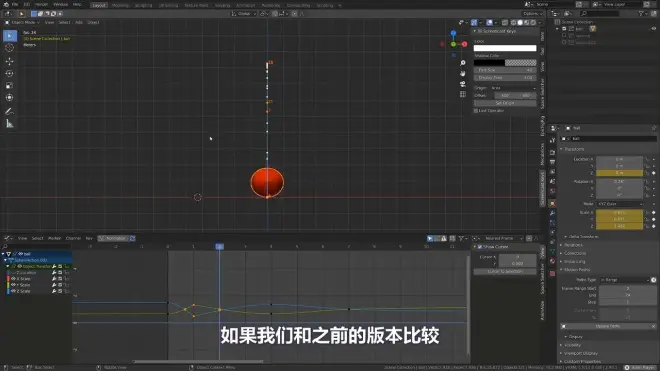Click the Set Origin button
The height and width of the screenshot is (371, 660).
505,103
